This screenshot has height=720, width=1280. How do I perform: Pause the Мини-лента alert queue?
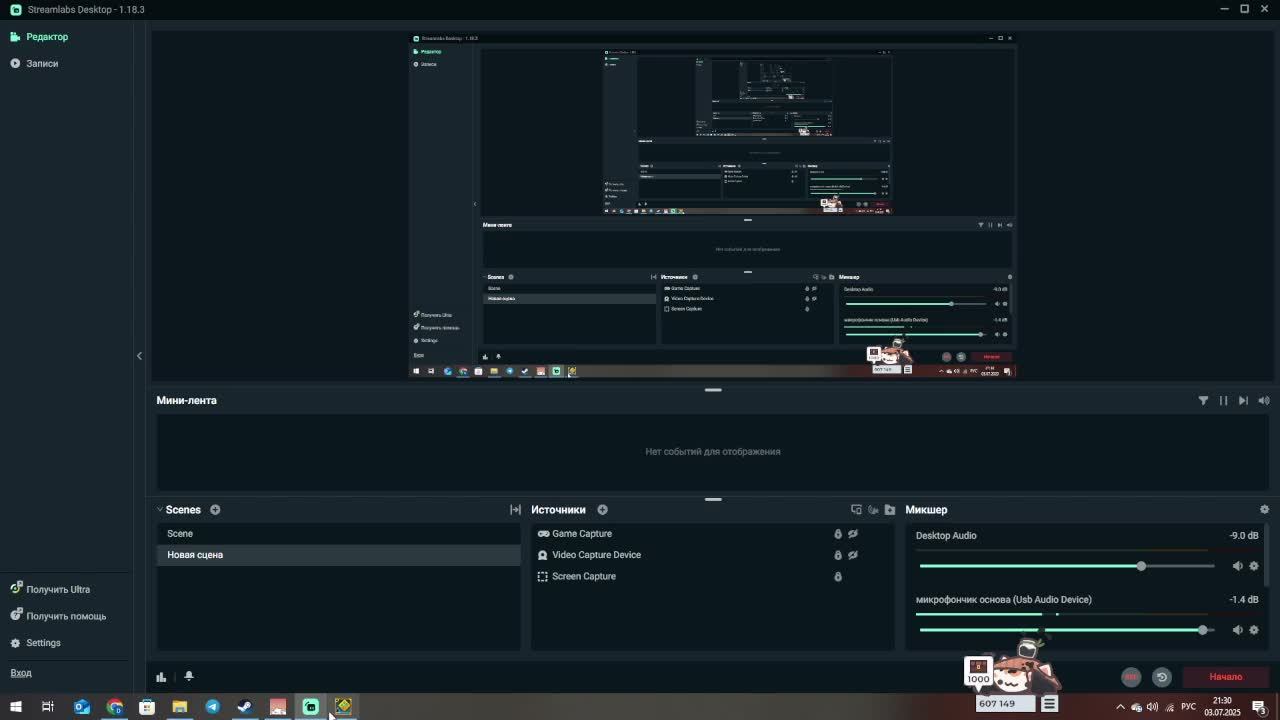[1223, 400]
